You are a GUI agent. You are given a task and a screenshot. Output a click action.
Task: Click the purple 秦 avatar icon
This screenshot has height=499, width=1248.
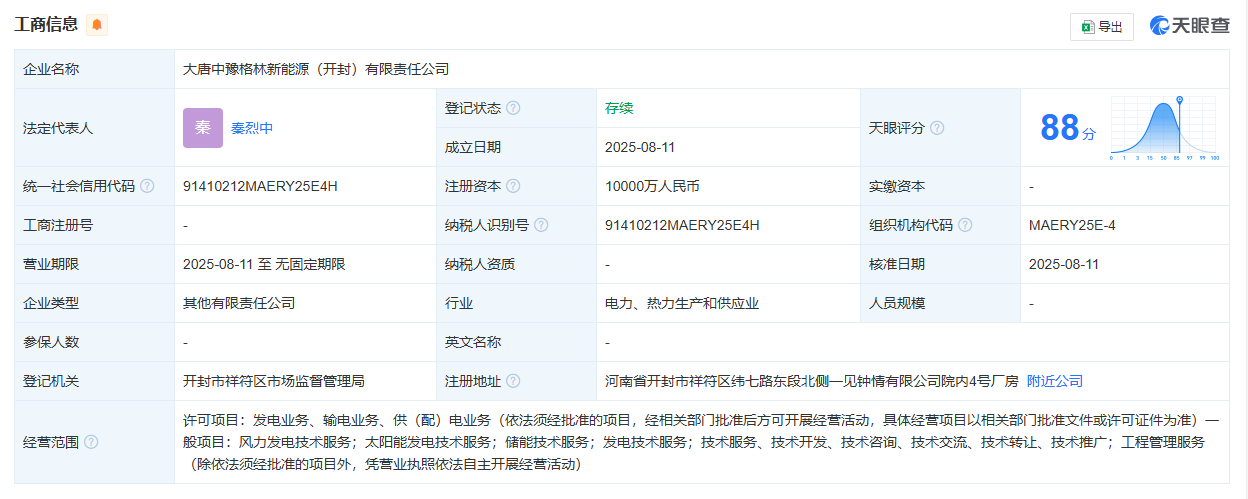pyautogui.click(x=202, y=128)
